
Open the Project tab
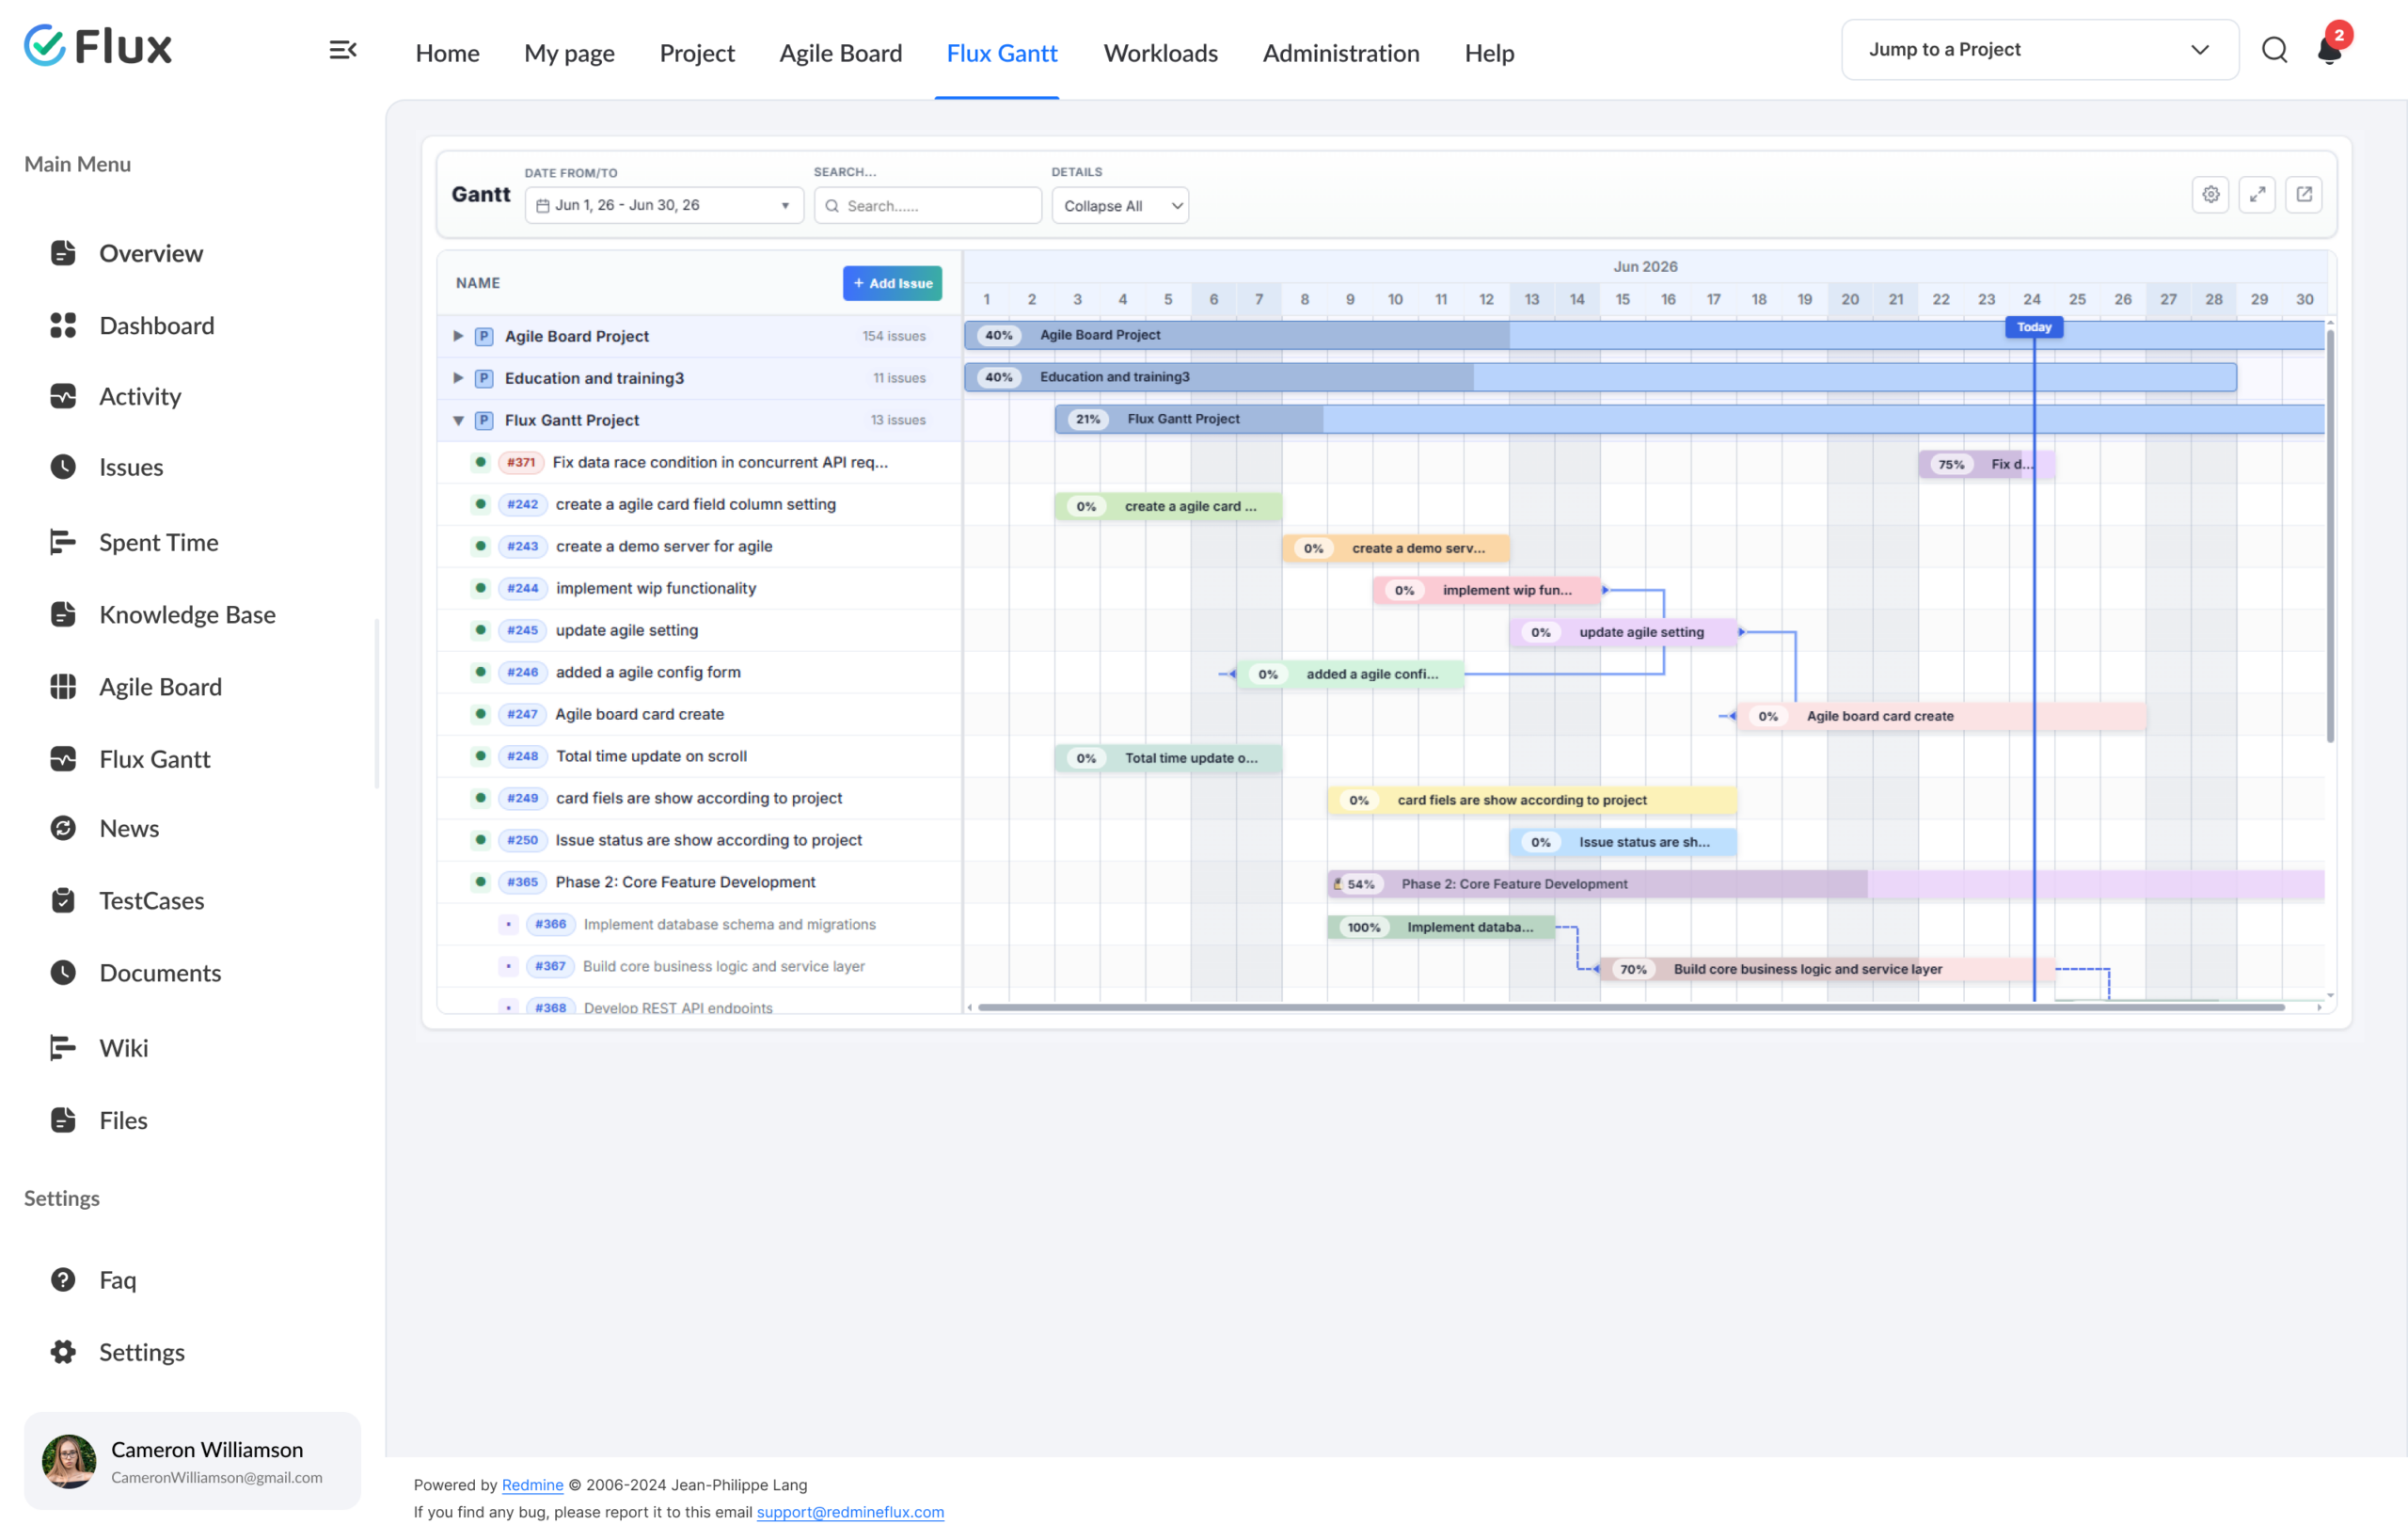[x=697, y=52]
